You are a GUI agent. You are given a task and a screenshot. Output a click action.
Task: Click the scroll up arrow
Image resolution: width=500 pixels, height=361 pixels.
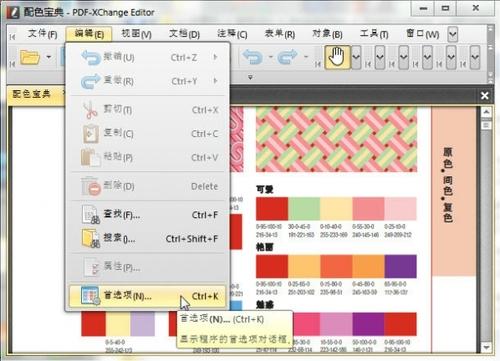click(x=486, y=112)
